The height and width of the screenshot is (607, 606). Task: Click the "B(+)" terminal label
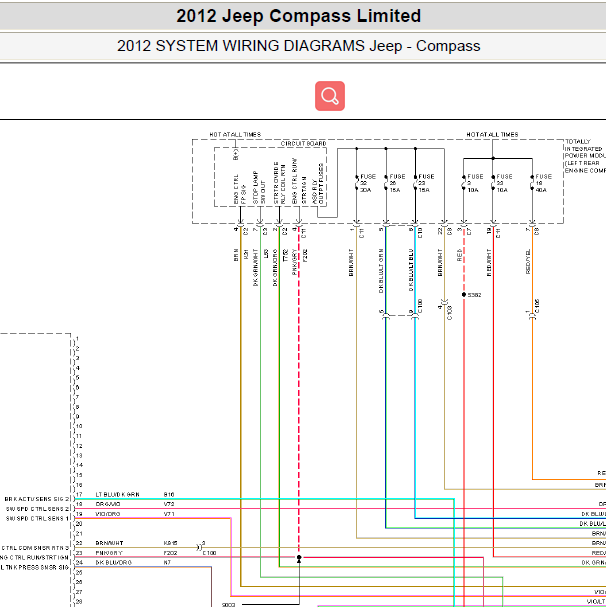tap(236, 154)
